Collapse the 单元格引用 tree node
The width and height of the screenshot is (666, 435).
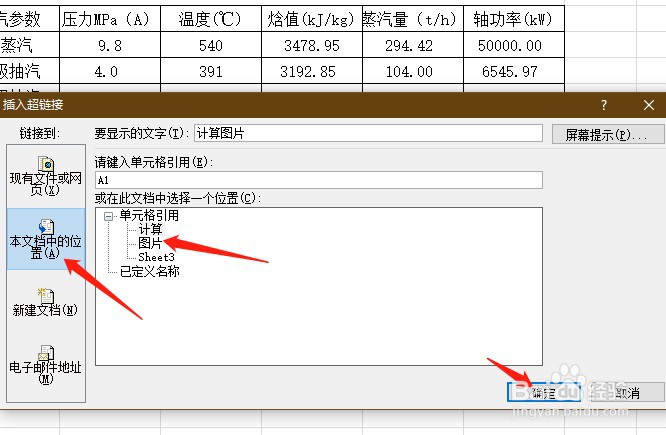coord(109,216)
